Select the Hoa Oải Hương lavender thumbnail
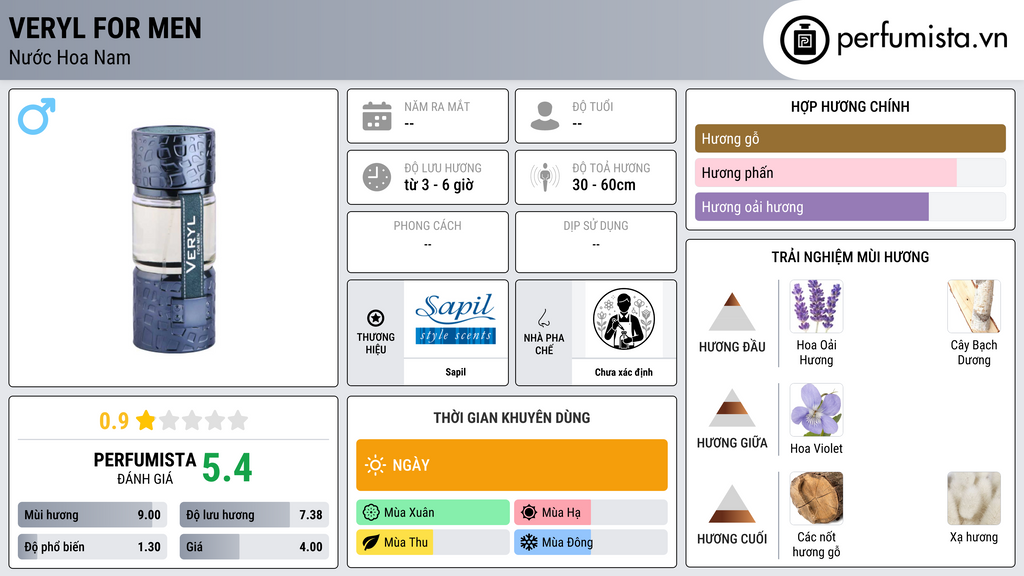Viewport: 1024px width, 576px height. [816, 306]
